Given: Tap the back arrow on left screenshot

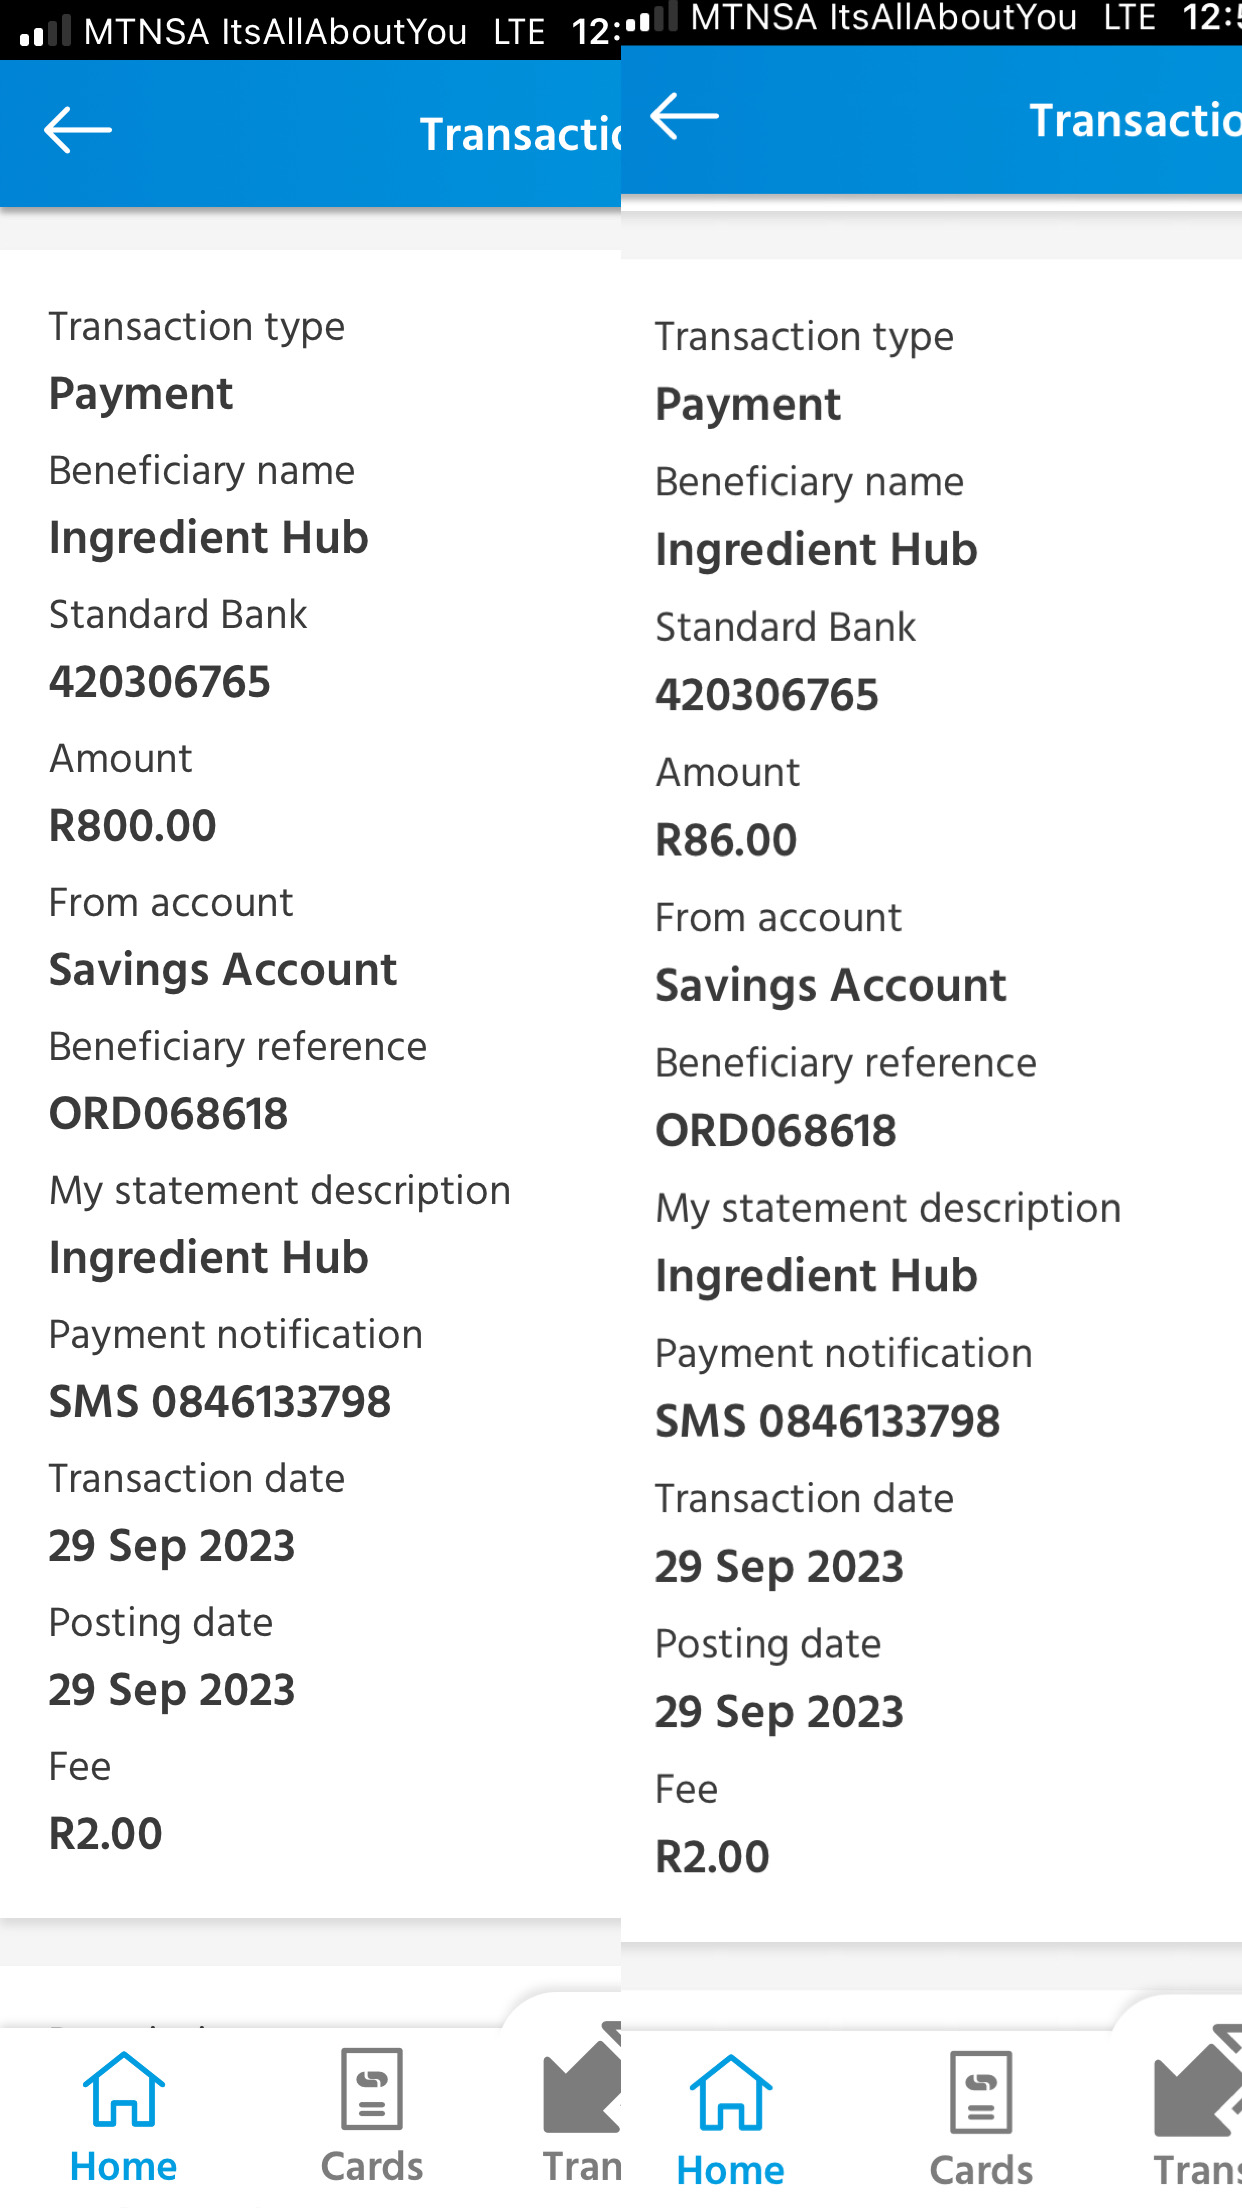Looking at the screenshot, I should [x=77, y=130].
